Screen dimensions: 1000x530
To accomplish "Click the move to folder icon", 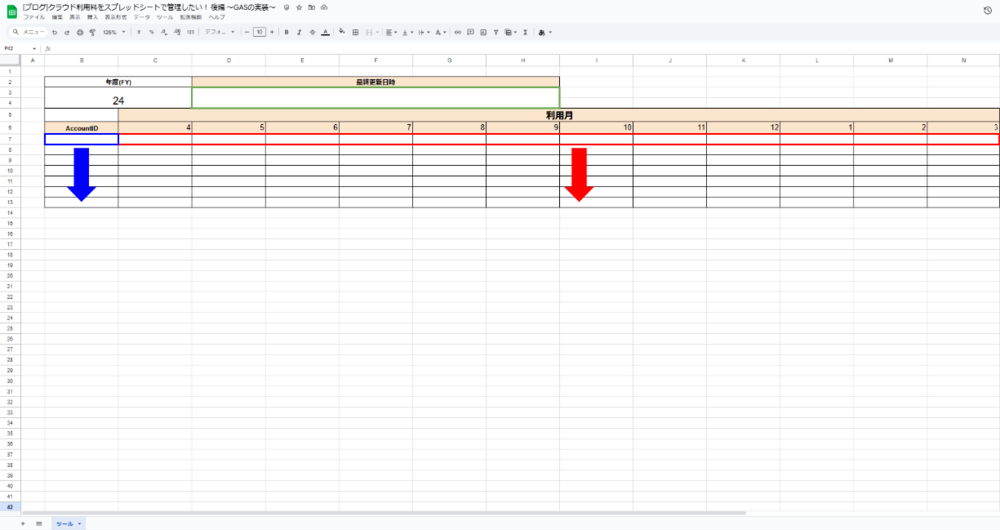I will click(x=311, y=8).
